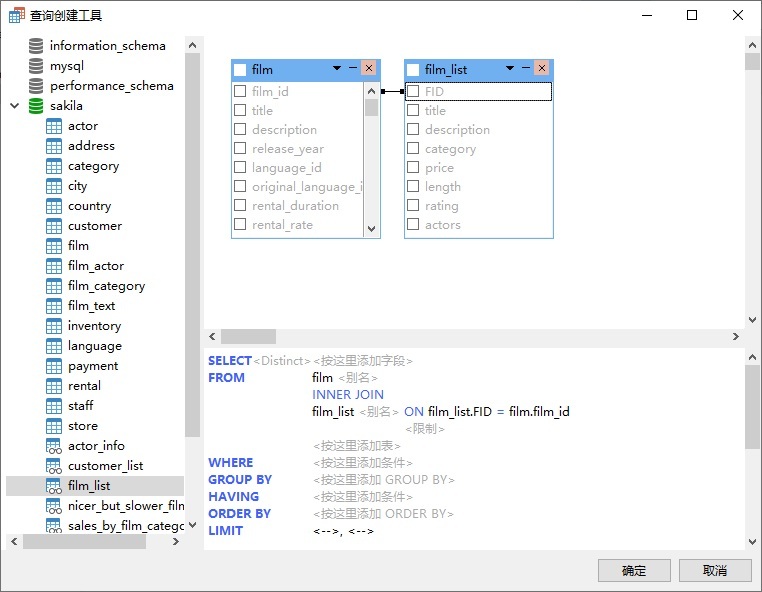Click the customer_list view icon

coord(54,466)
